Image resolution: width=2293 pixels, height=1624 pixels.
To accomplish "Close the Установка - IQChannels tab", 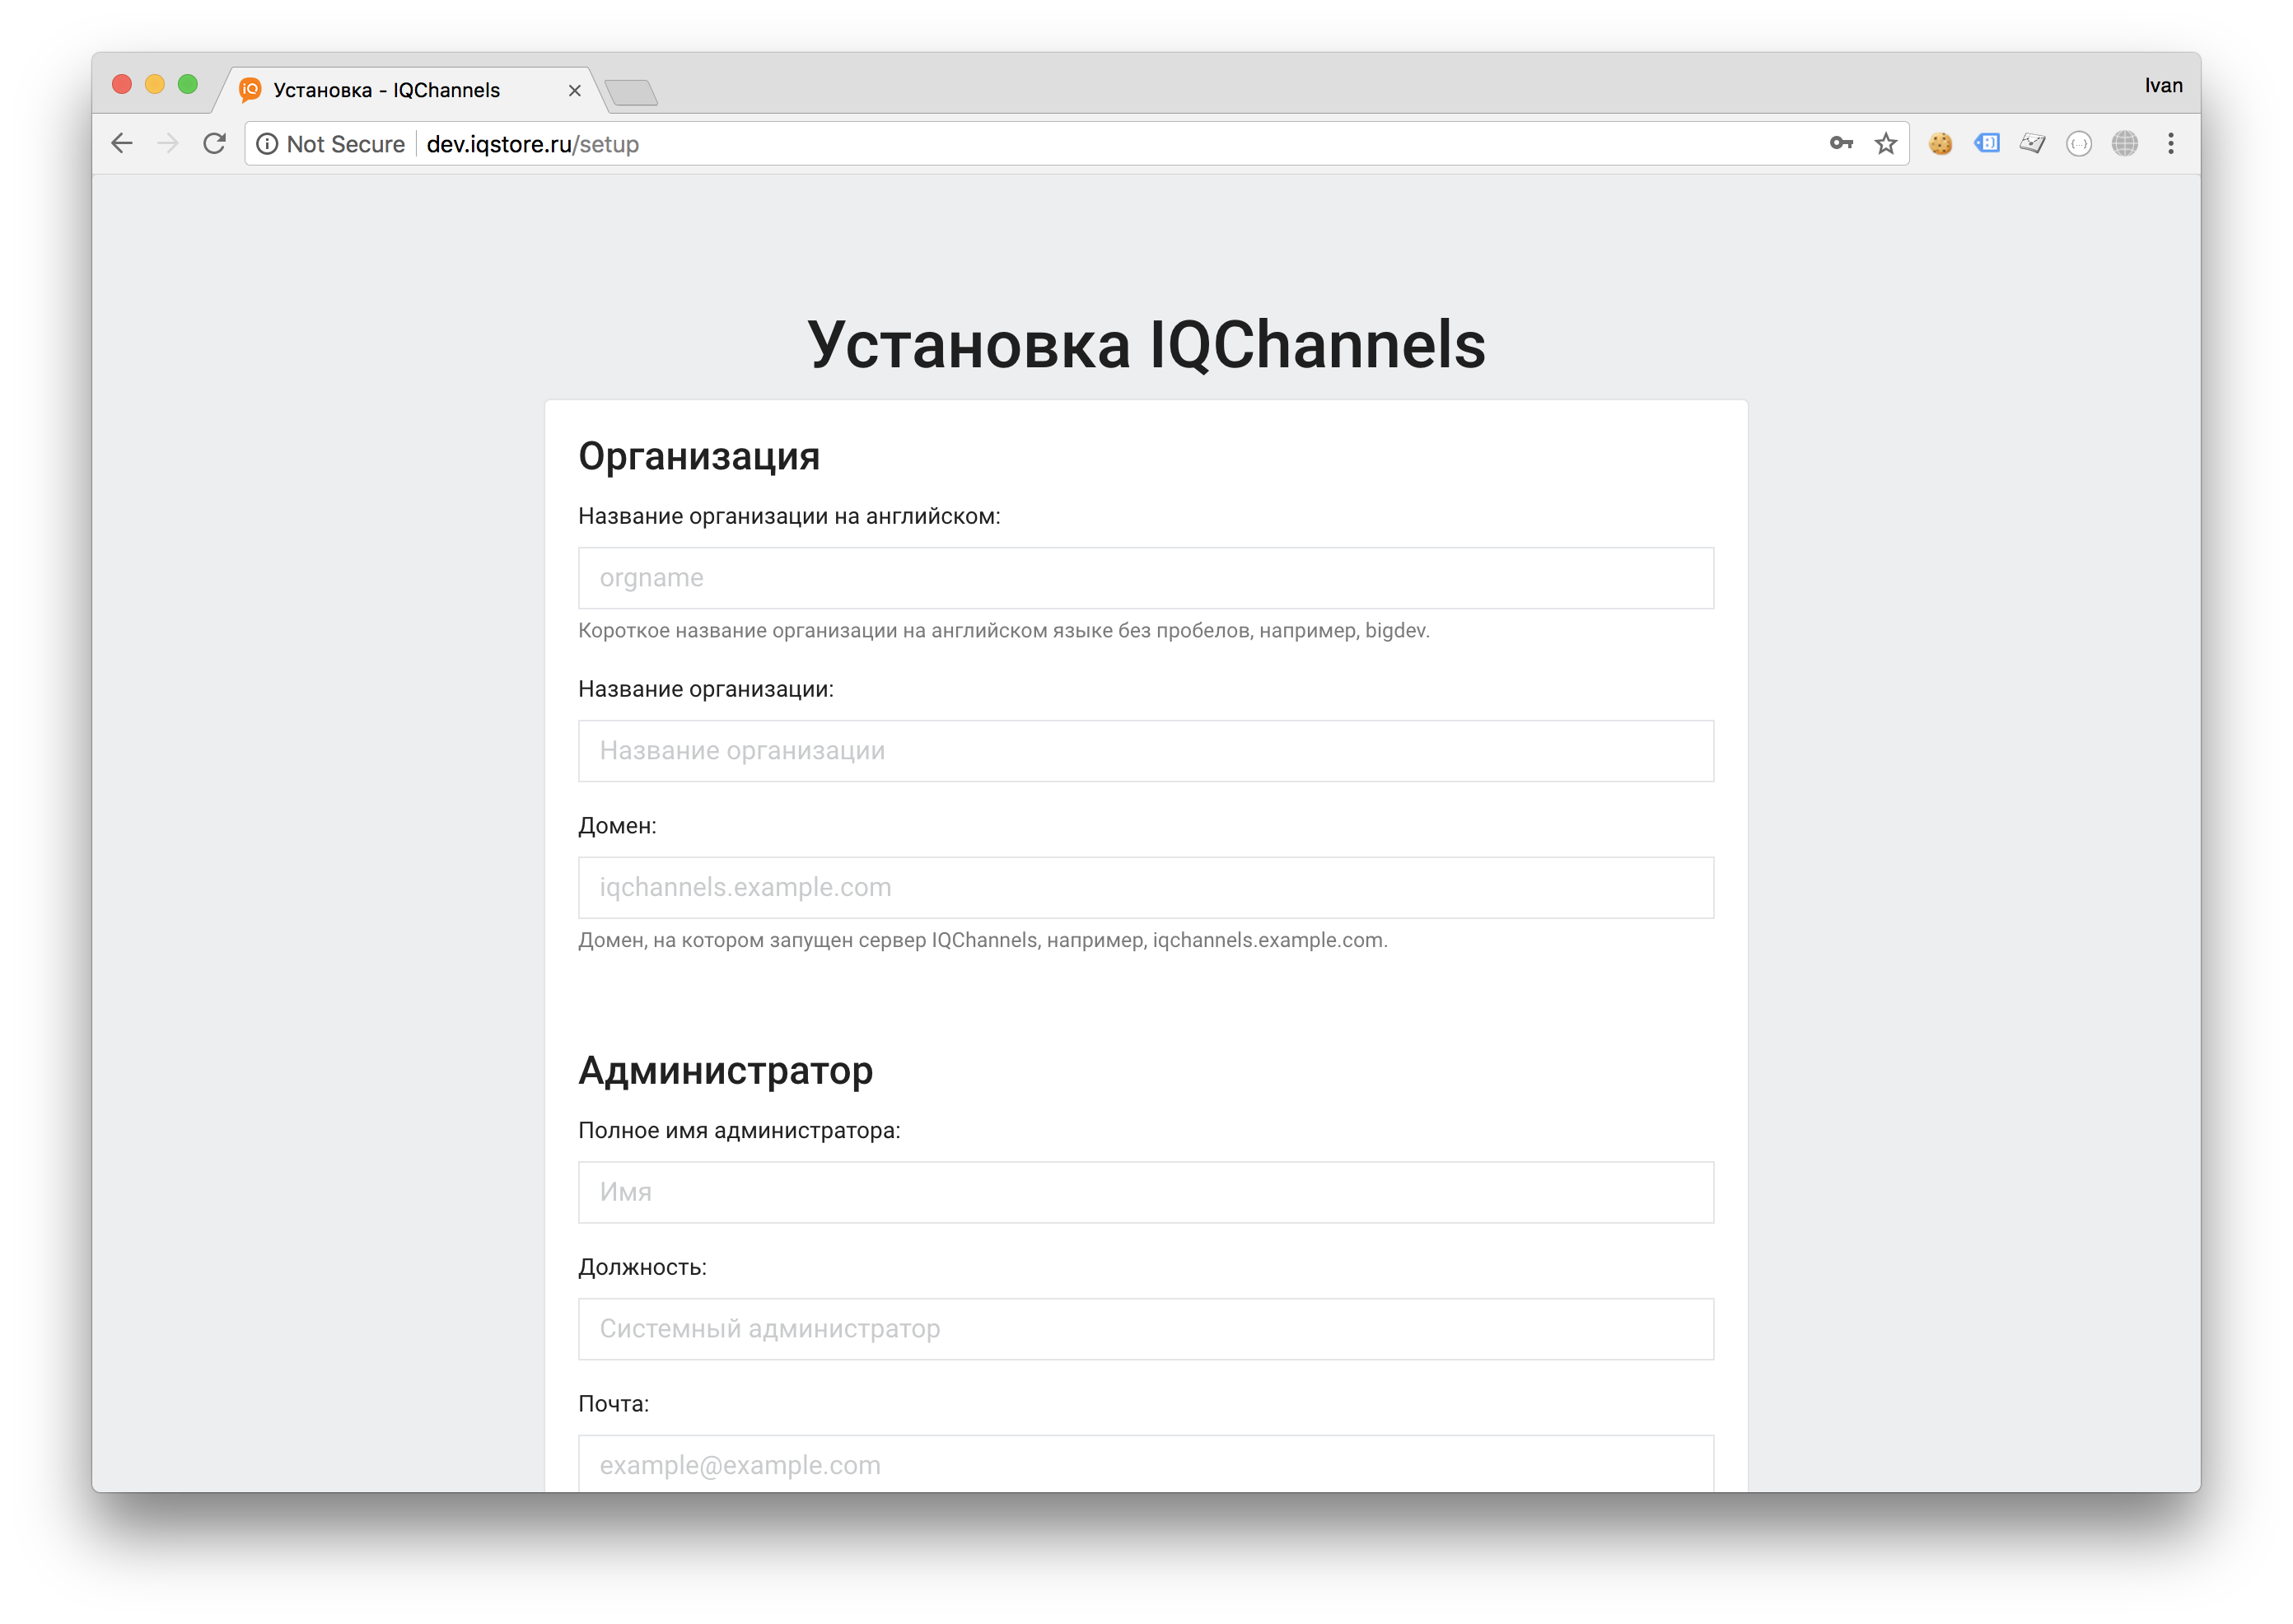I will (574, 91).
